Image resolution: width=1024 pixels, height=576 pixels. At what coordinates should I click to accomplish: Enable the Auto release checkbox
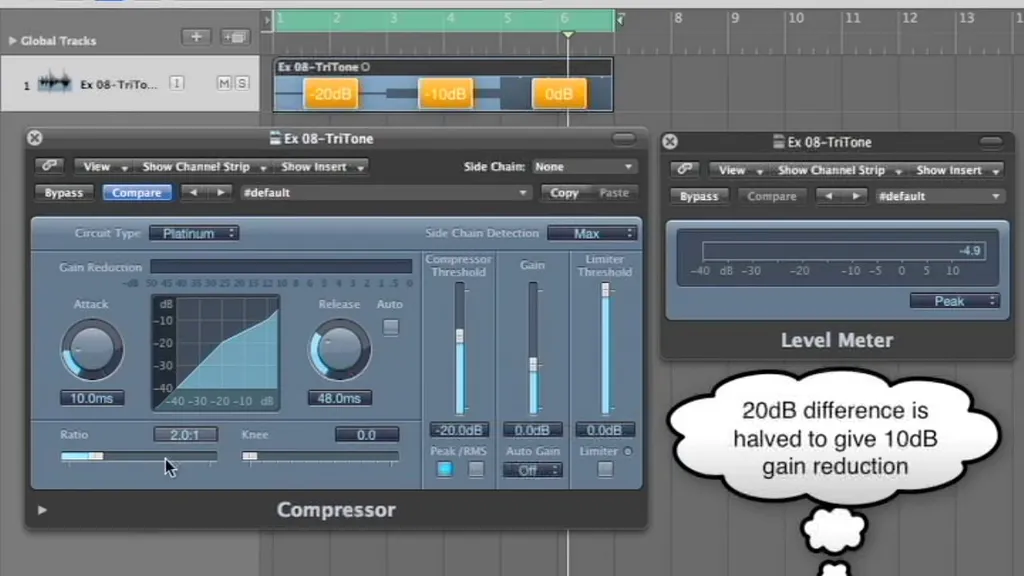390,327
